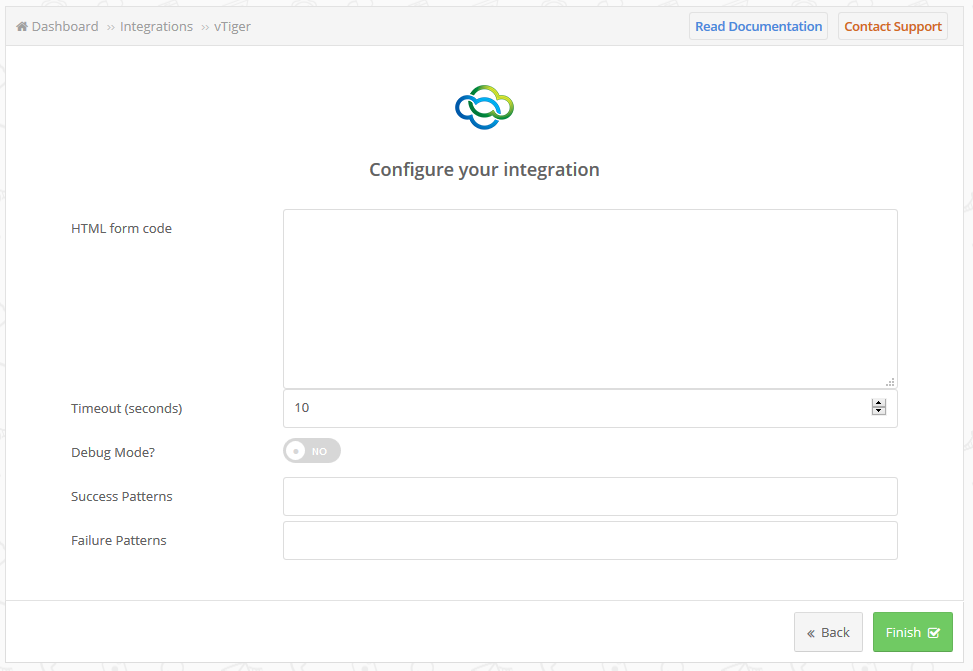Click the Success Patterns input field
The image size is (973, 671).
[590, 496]
